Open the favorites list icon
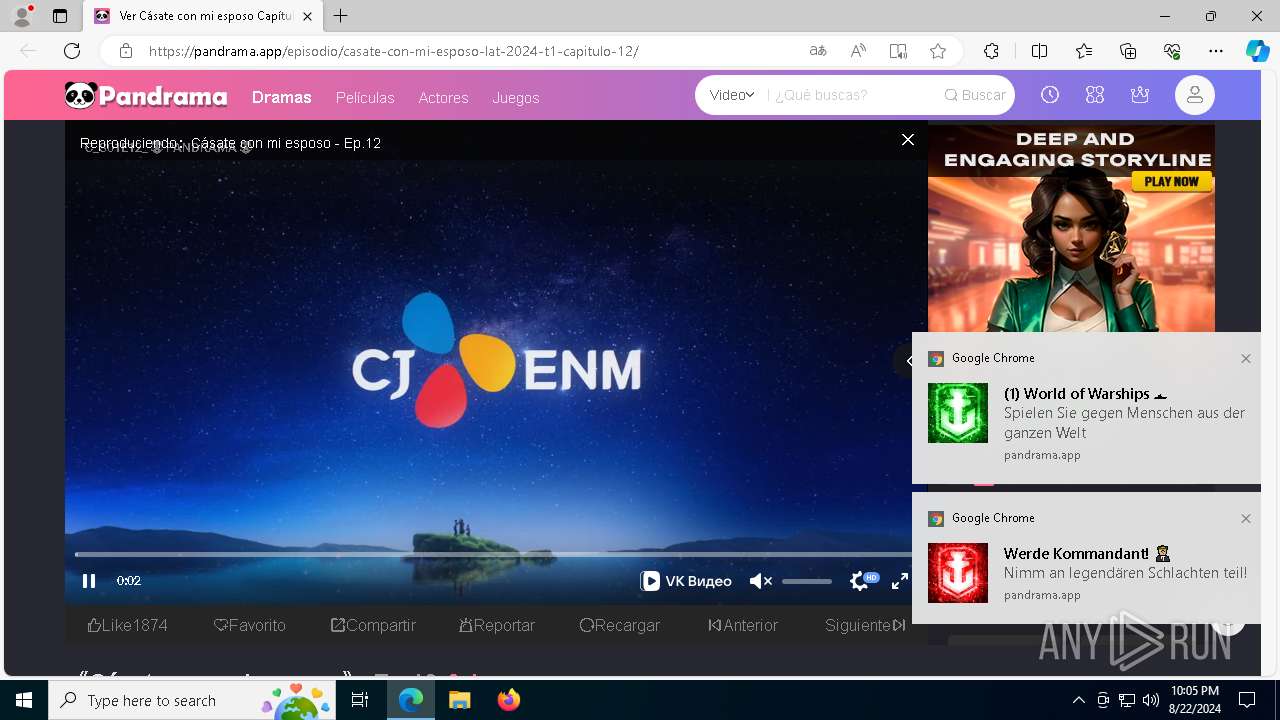This screenshot has width=1280, height=720. 1084,51
